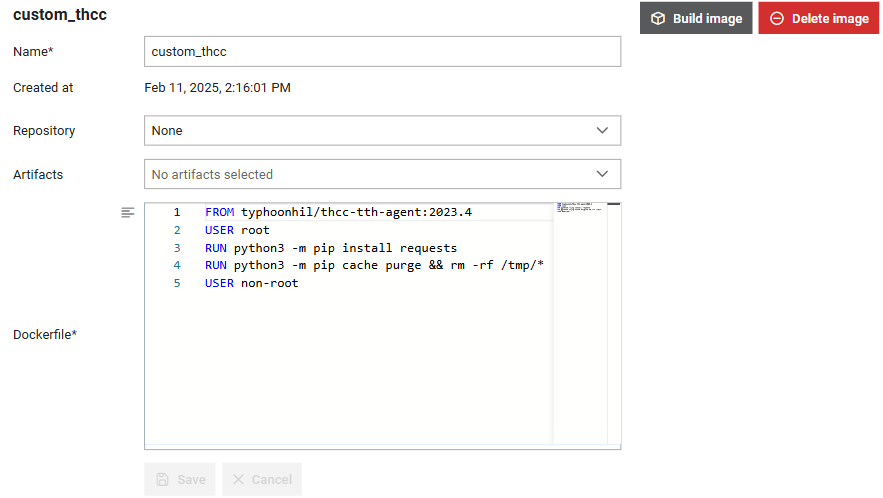The height and width of the screenshot is (498, 883).
Task: Click the code minimap in the Dockerfile editor
Action: (580, 208)
